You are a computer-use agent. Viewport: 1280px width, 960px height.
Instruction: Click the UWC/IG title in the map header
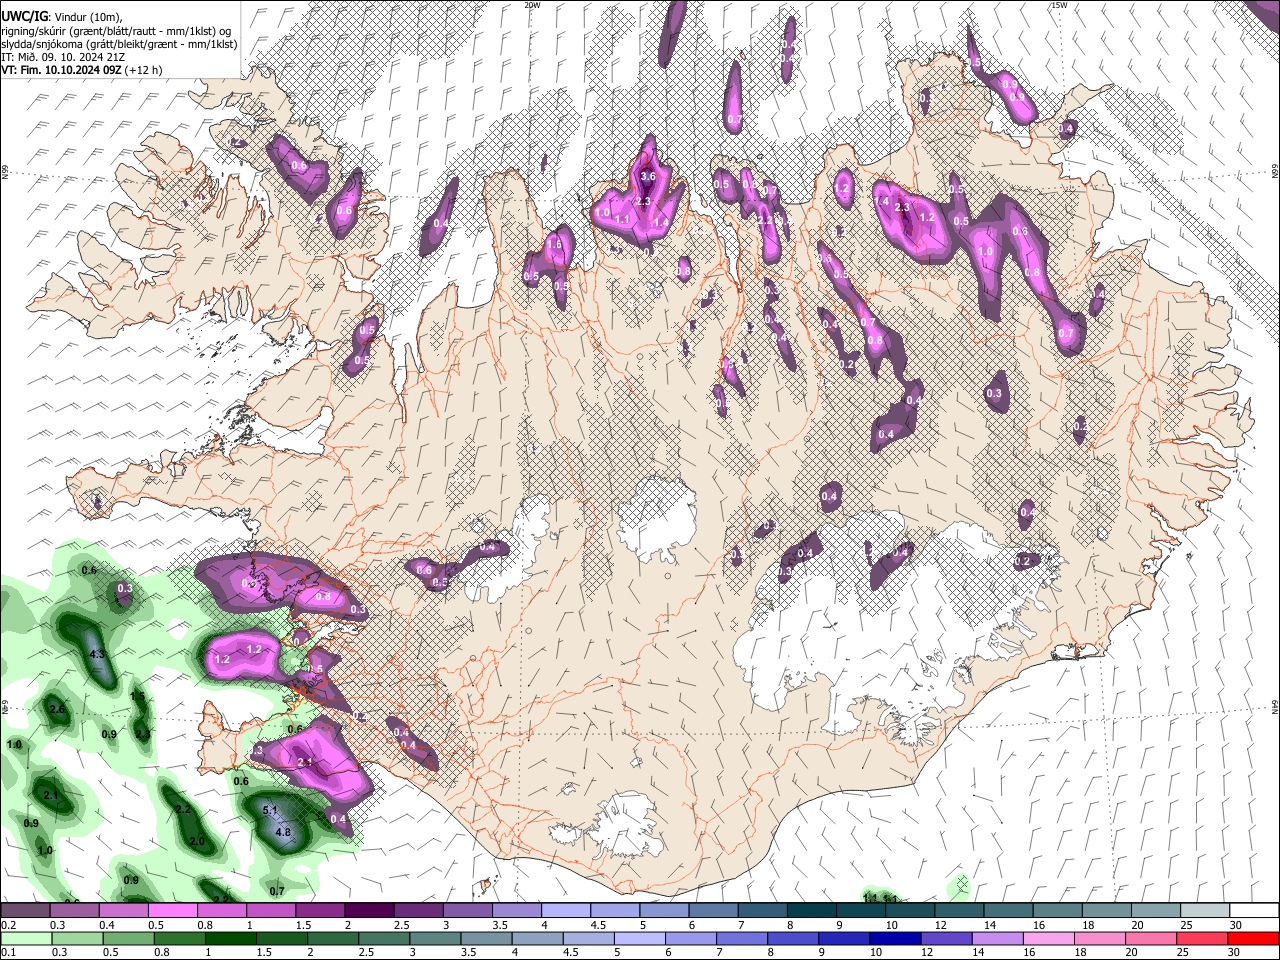coord(24,17)
